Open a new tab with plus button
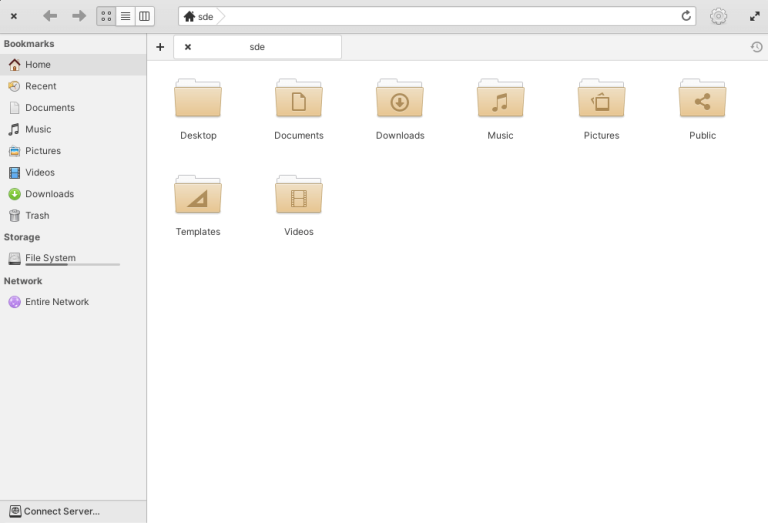 coord(160,47)
